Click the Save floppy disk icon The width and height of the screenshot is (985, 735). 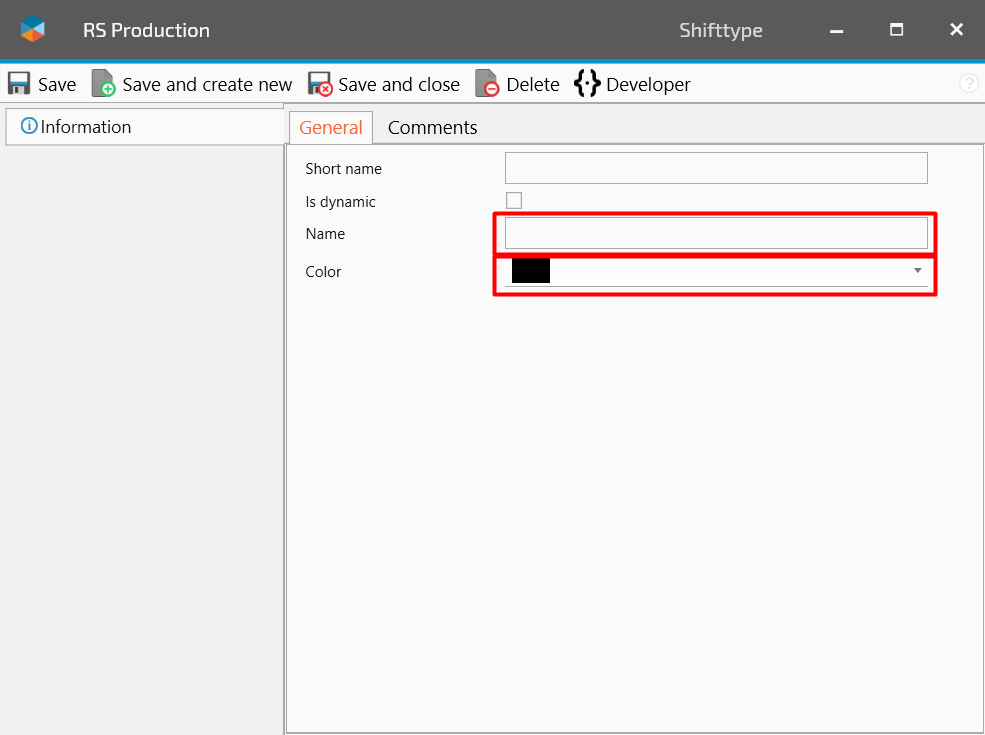click(19, 84)
